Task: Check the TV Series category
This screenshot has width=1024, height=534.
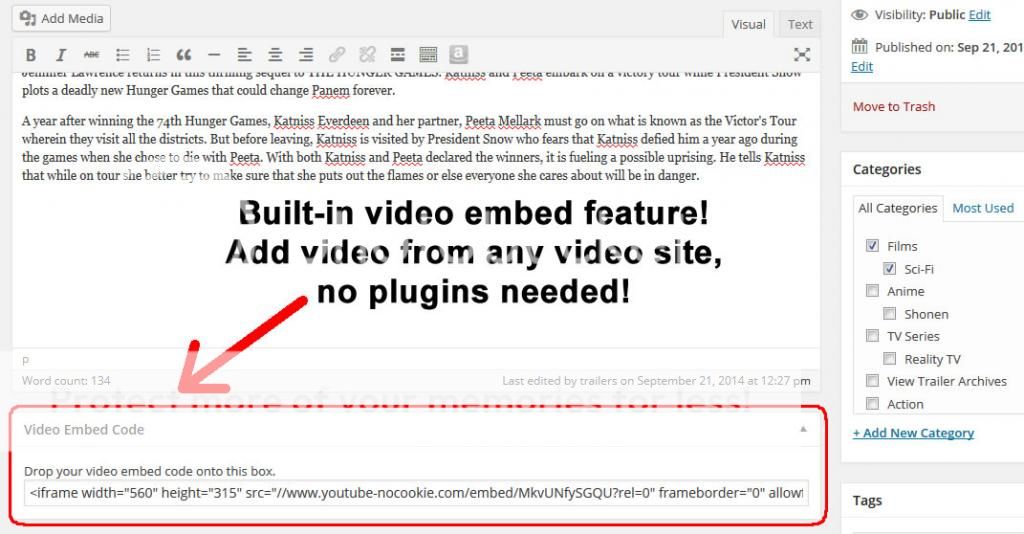Action: [872, 336]
